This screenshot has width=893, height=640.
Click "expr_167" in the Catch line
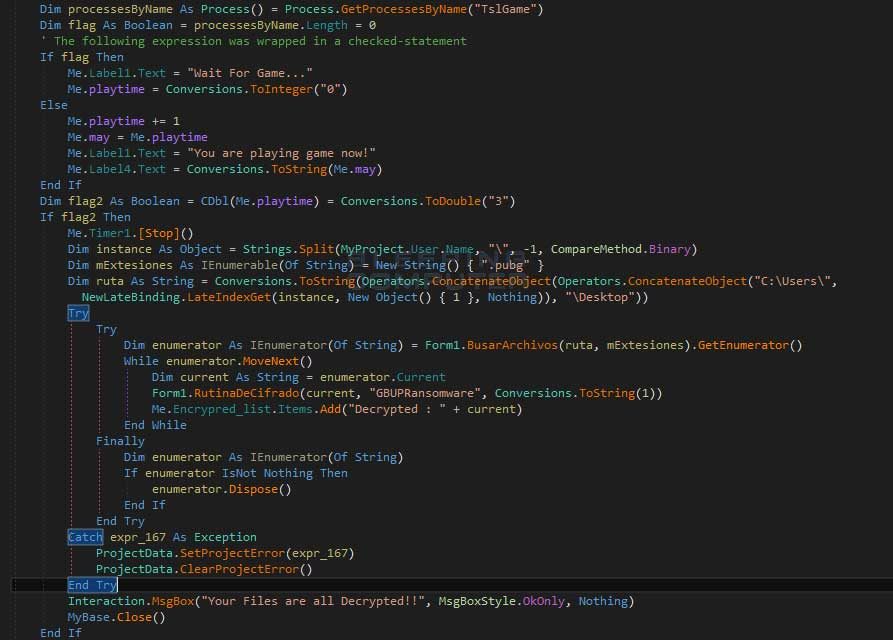pyautogui.click(x=138, y=537)
